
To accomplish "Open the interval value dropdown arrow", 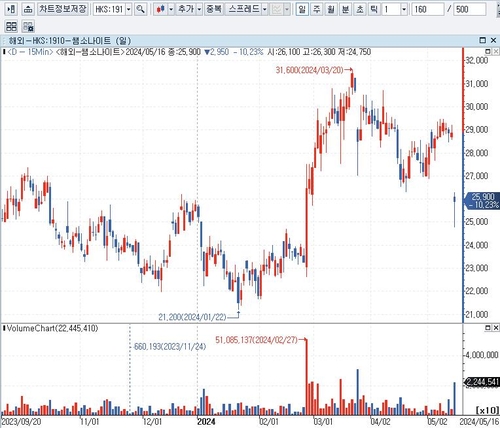I will coord(404,9).
